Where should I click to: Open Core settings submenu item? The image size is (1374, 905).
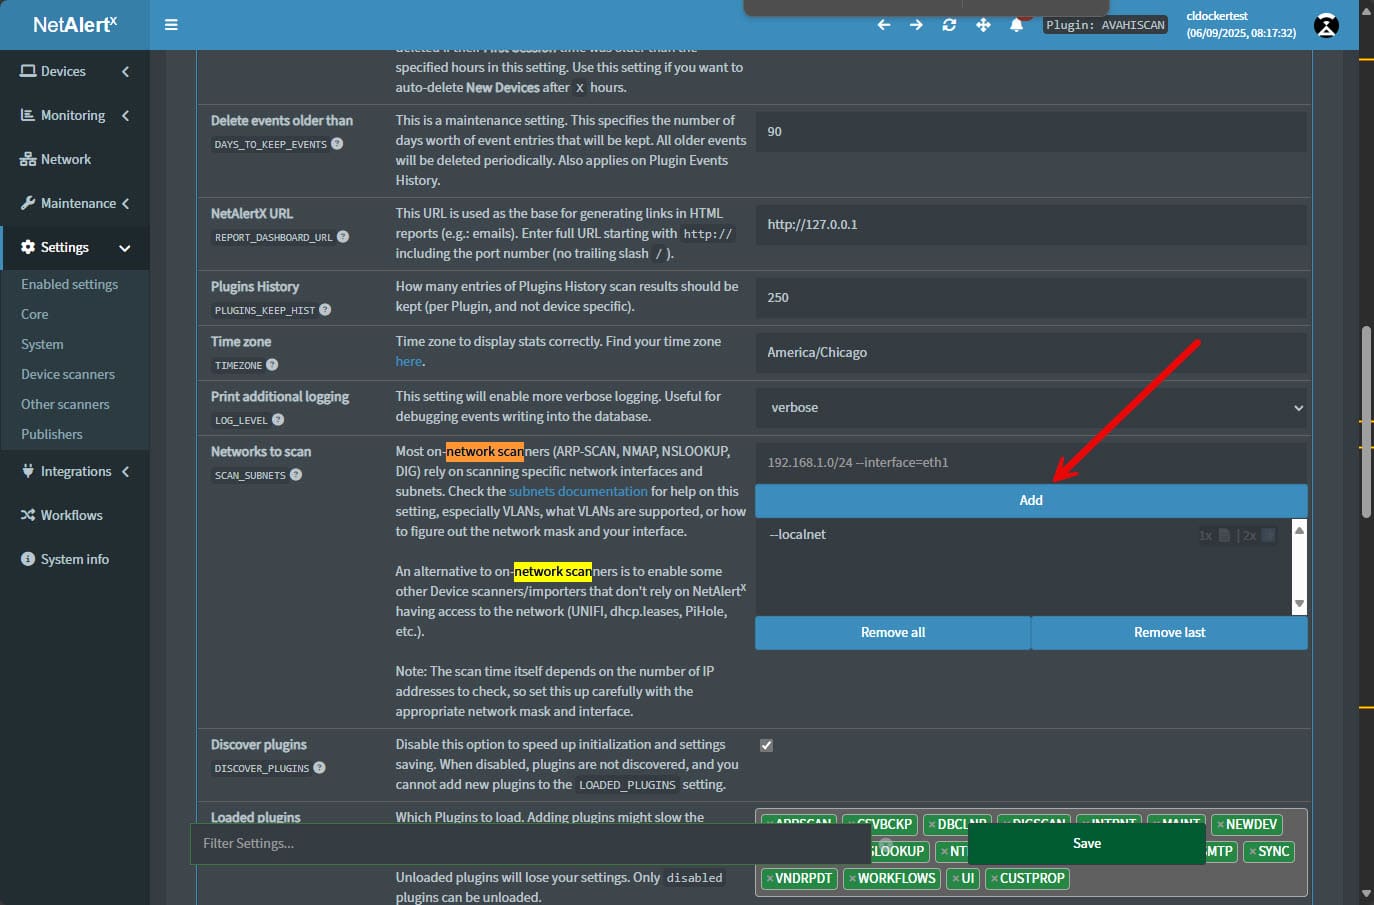pyautogui.click(x=35, y=314)
